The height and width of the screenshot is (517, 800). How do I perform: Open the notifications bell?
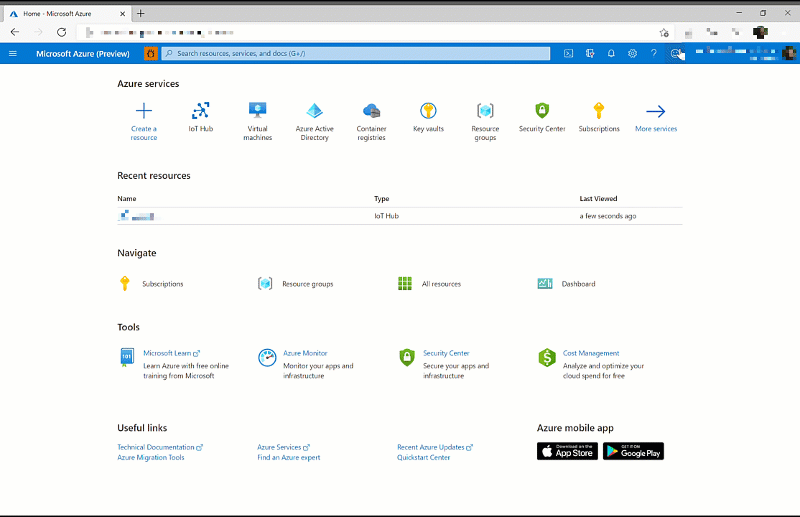pyautogui.click(x=611, y=54)
